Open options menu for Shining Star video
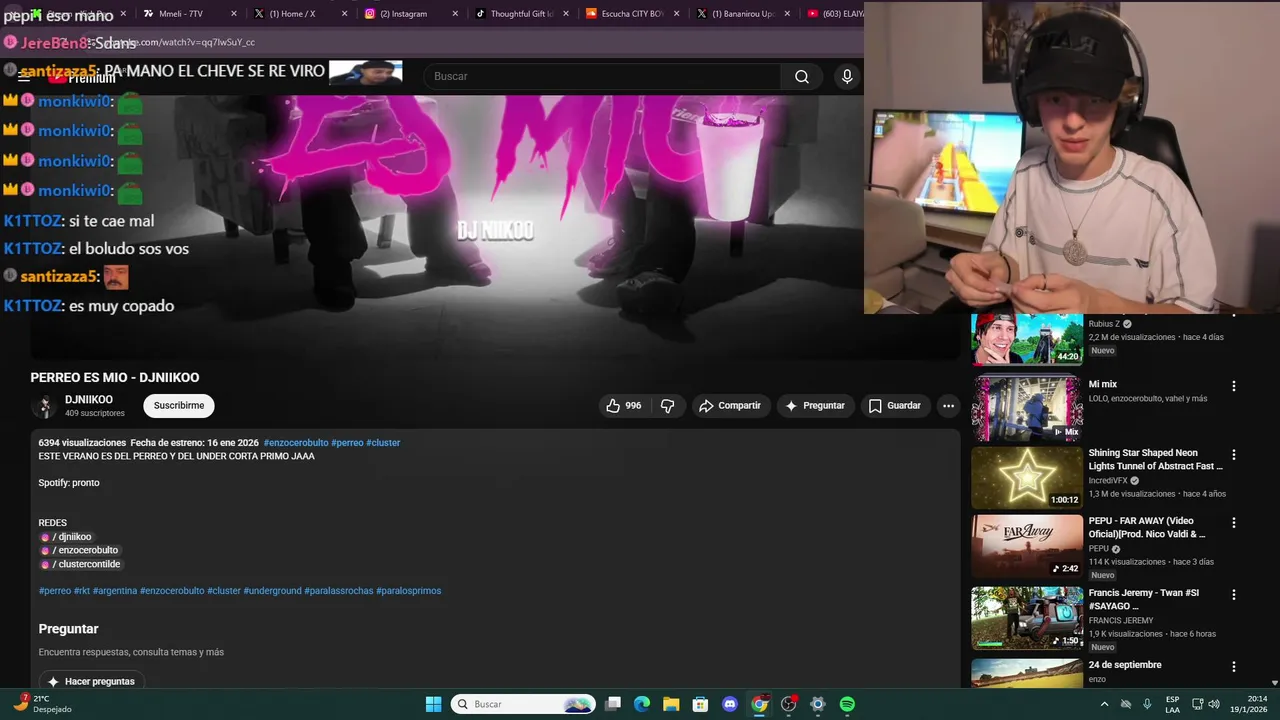 [x=1233, y=454]
